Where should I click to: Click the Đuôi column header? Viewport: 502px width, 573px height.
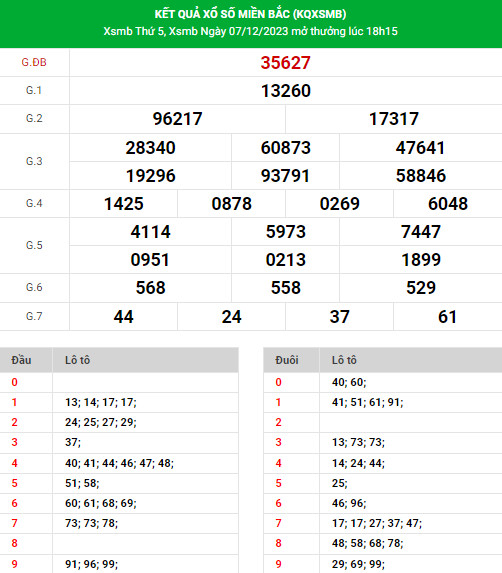click(x=287, y=360)
